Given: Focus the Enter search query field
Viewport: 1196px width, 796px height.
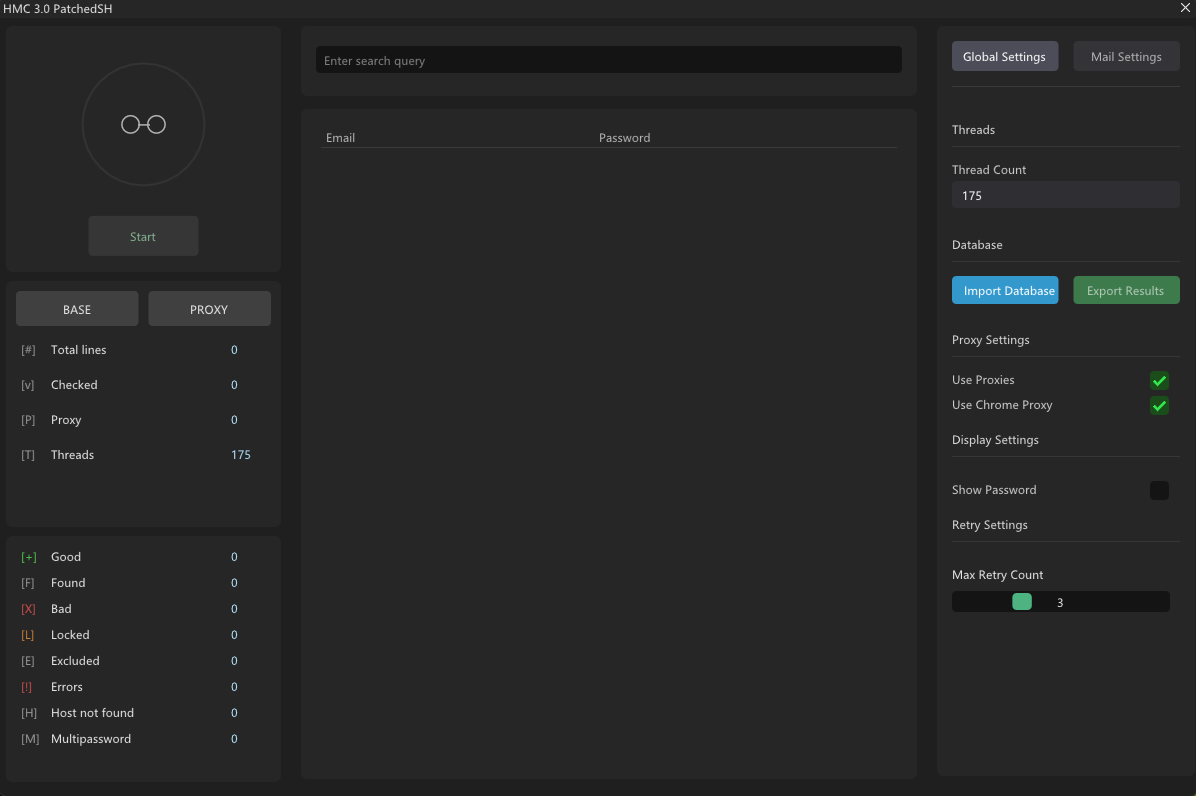Looking at the screenshot, I should 608,61.
